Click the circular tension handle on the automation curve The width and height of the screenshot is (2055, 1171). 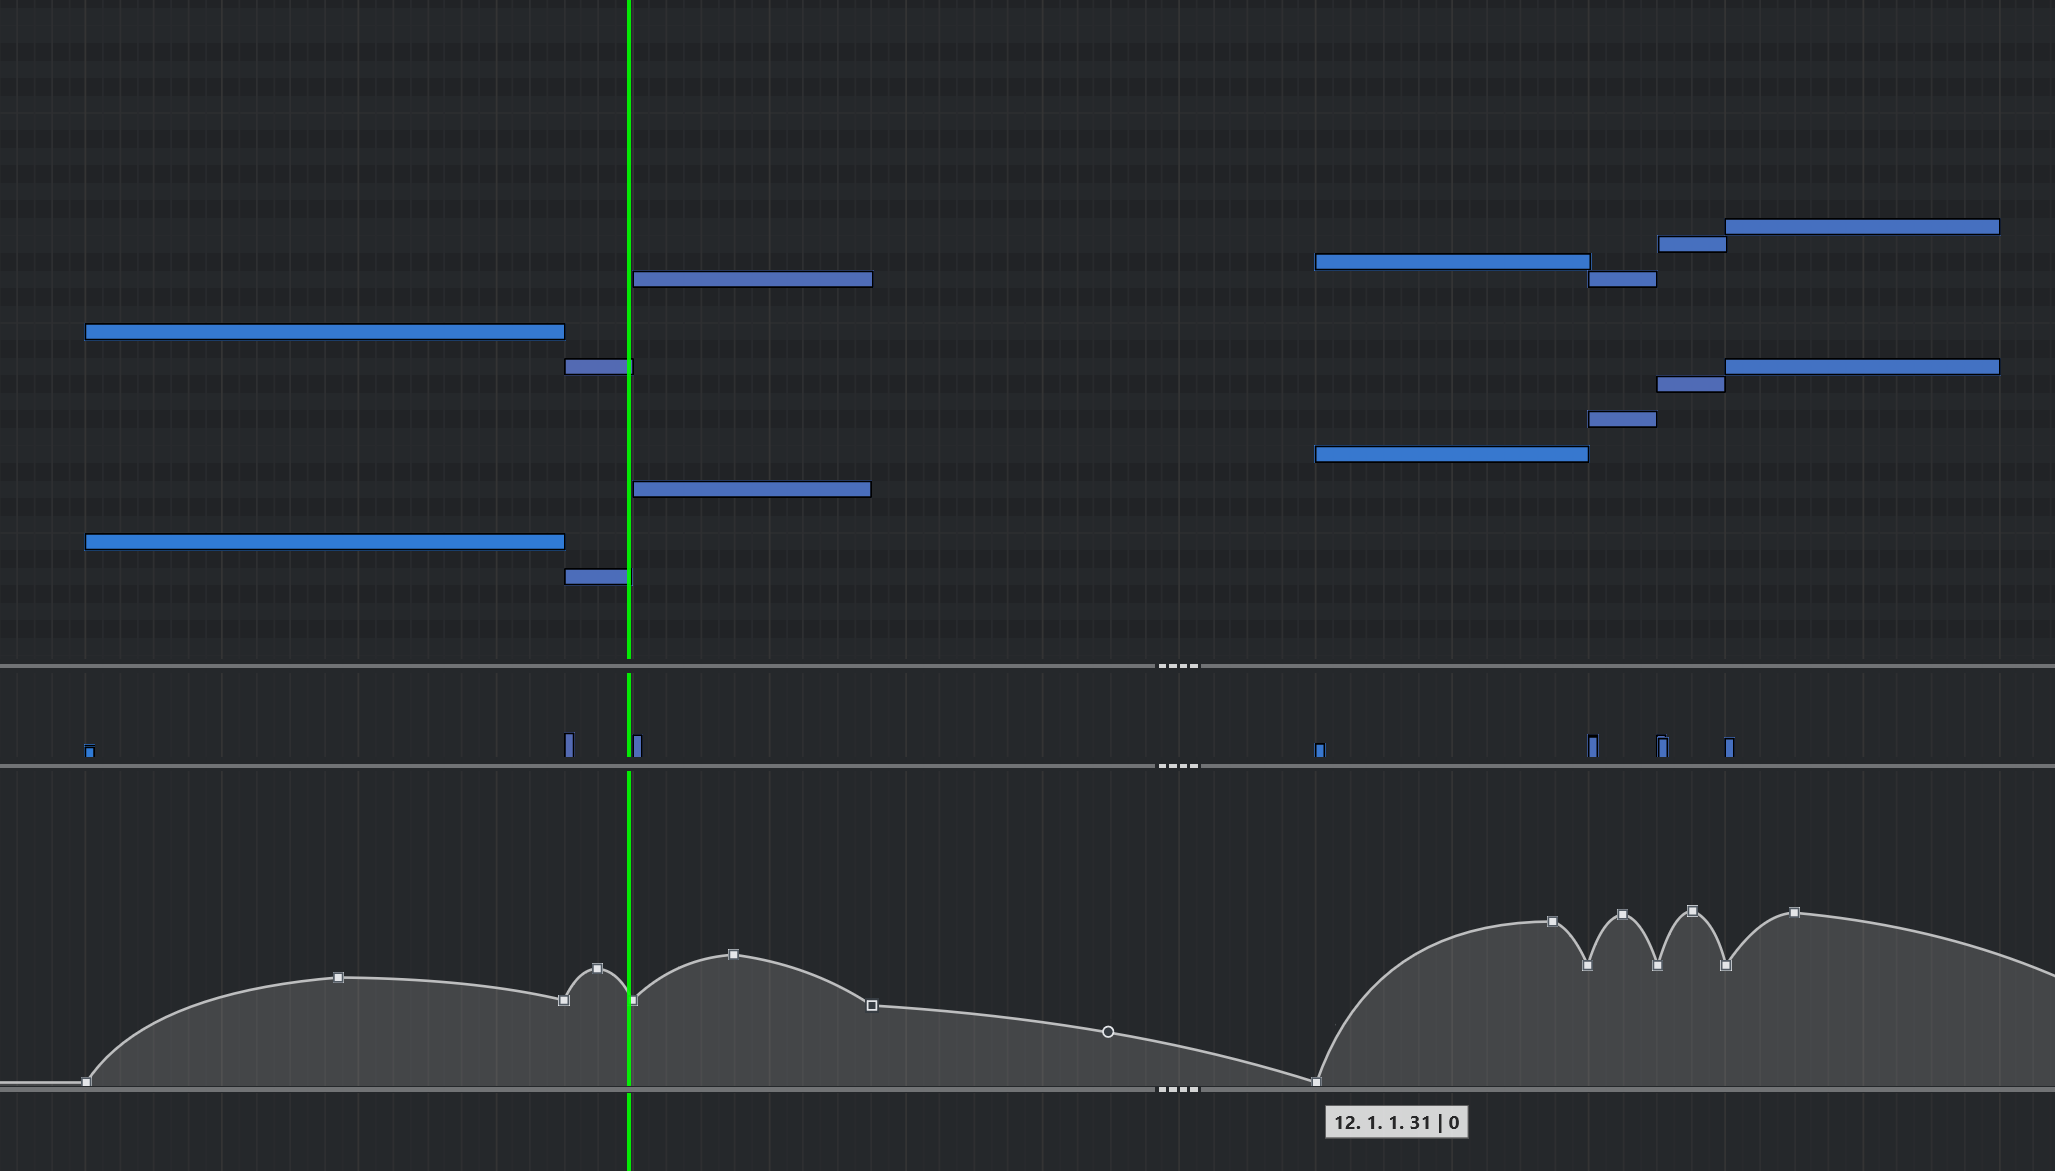coord(1108,1031)
